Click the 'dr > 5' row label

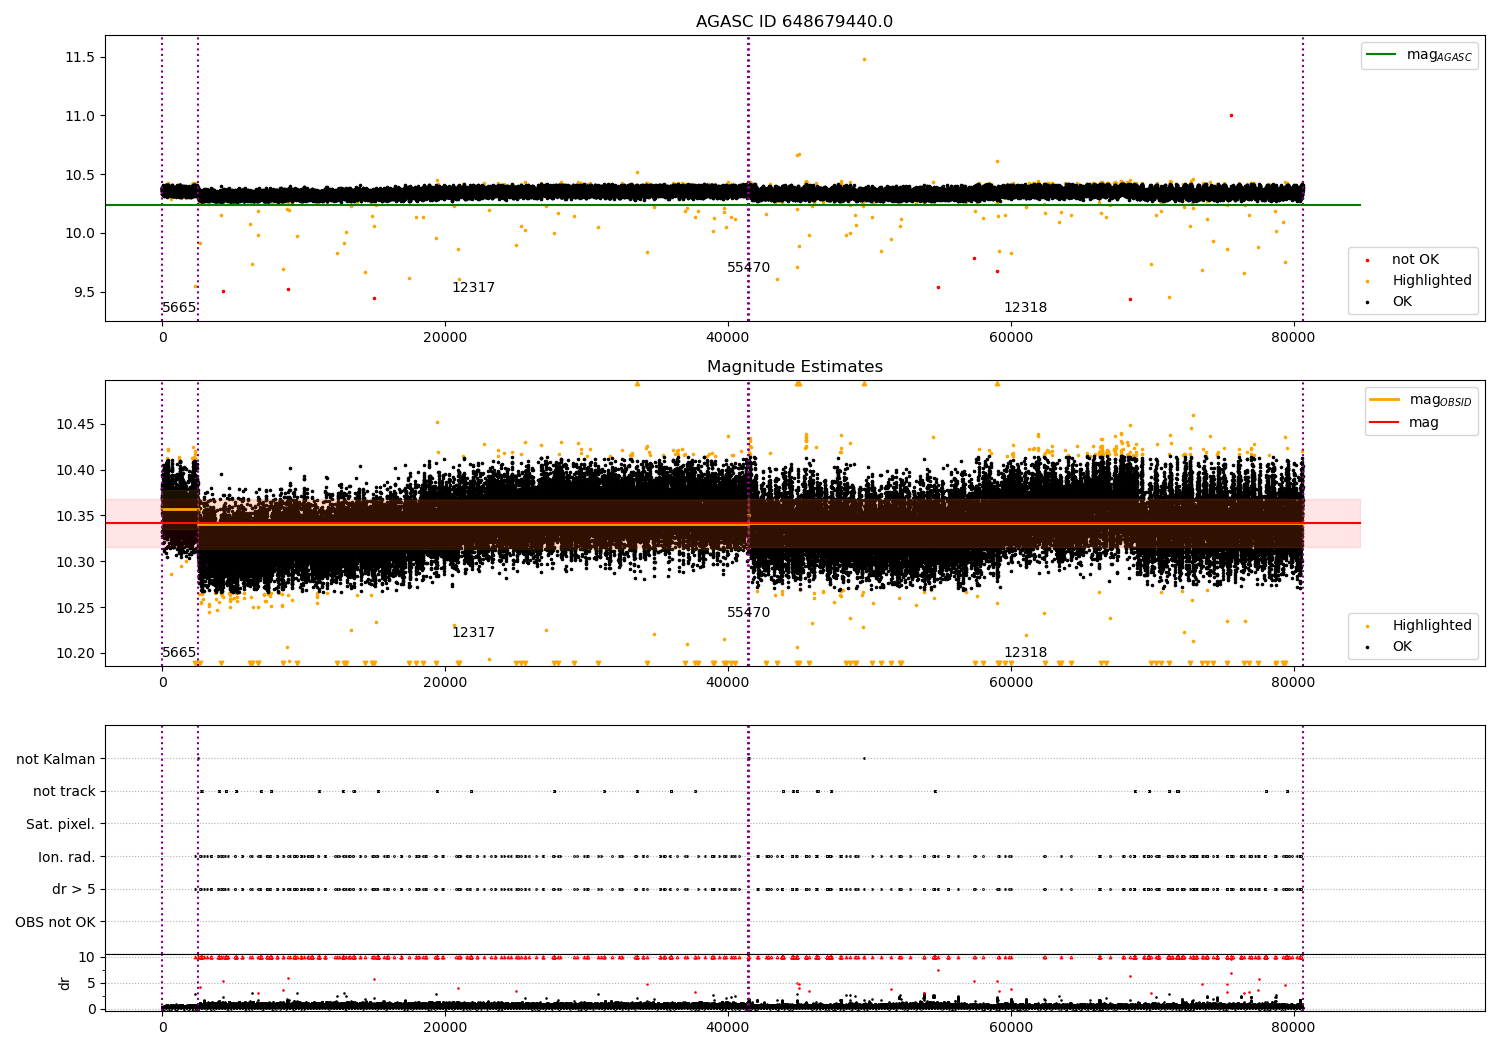[74, 890]
